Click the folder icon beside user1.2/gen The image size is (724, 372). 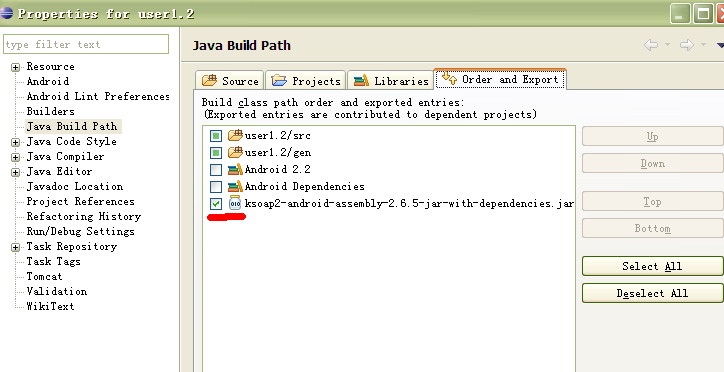[235, 152]
